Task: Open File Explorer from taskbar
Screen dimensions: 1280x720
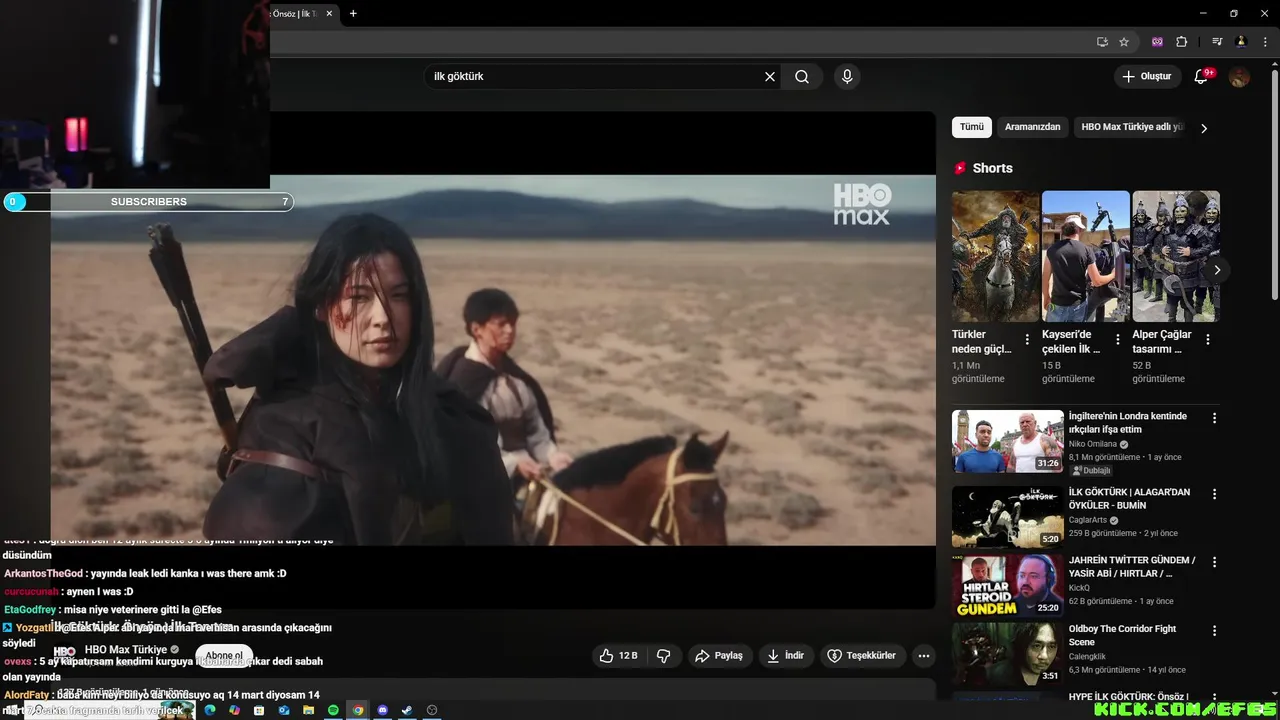Action: [308, 710]
